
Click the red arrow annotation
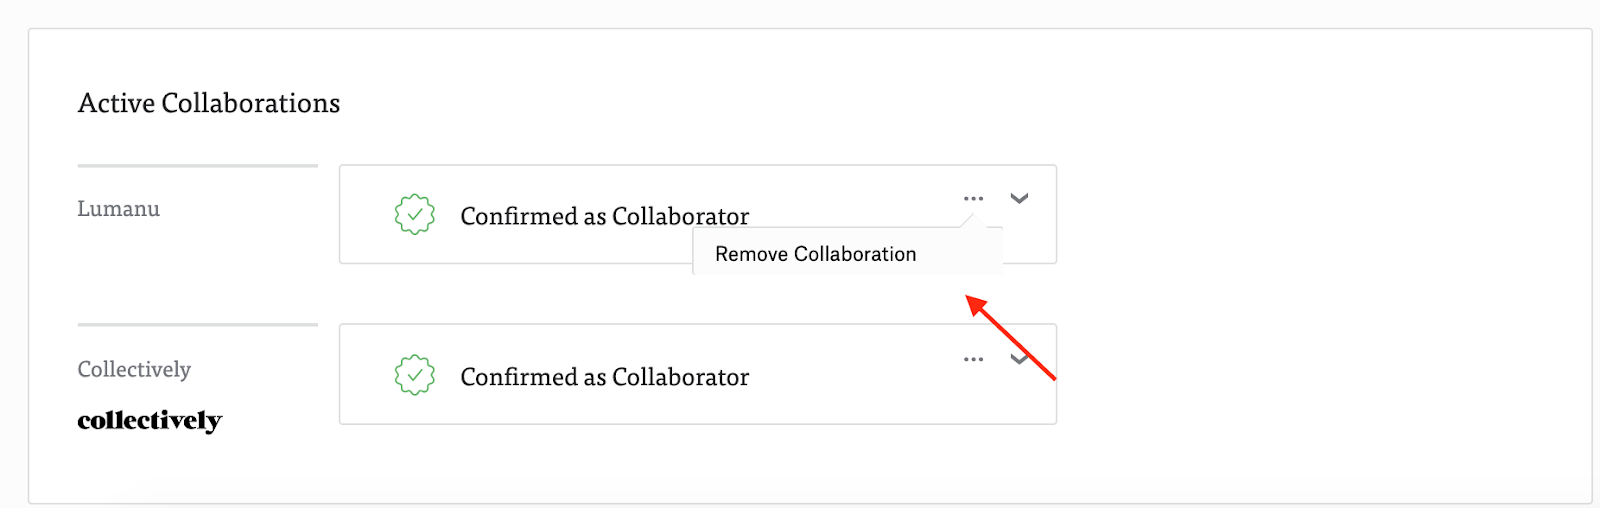pyautogui.click(x=1010, y=337)
